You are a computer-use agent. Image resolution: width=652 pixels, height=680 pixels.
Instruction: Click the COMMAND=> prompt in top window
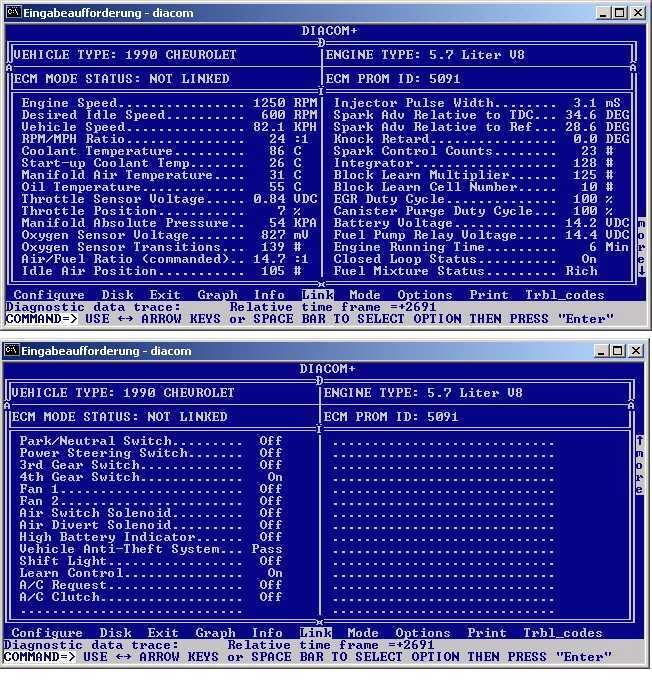click(42, 319)
